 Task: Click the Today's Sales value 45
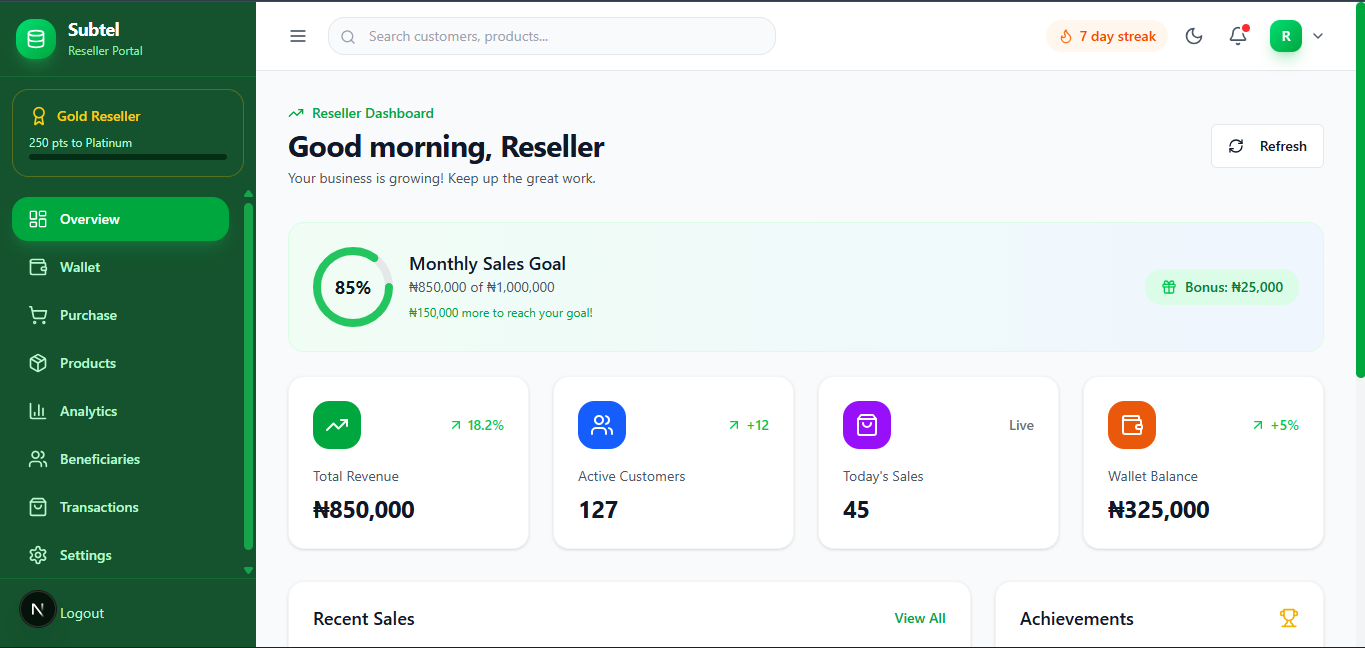point(856,510)
